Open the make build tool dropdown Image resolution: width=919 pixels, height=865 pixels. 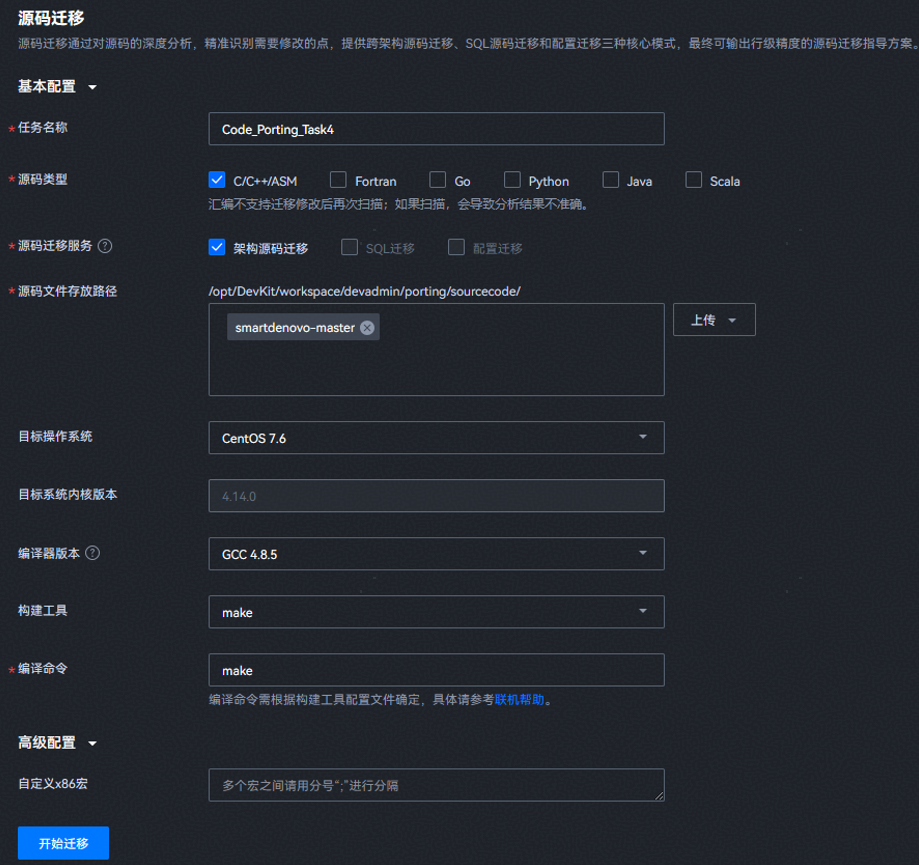click(436, 612)
